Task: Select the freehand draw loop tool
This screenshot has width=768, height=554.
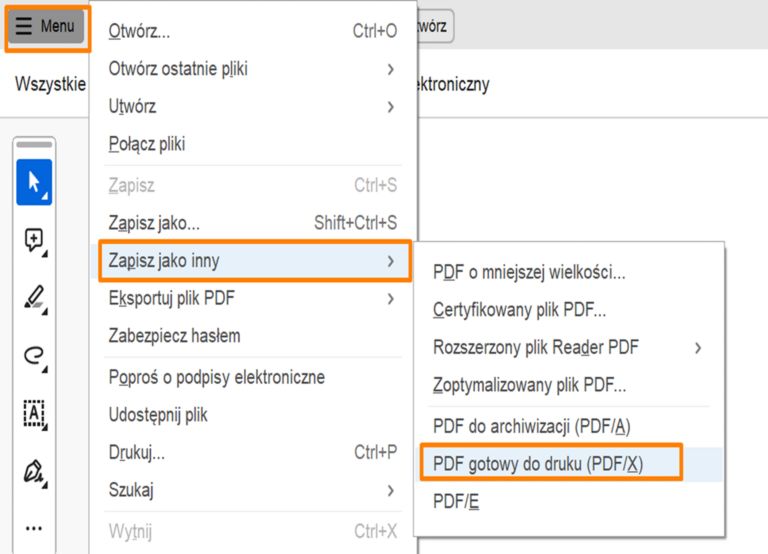Action: click(34, 355)
